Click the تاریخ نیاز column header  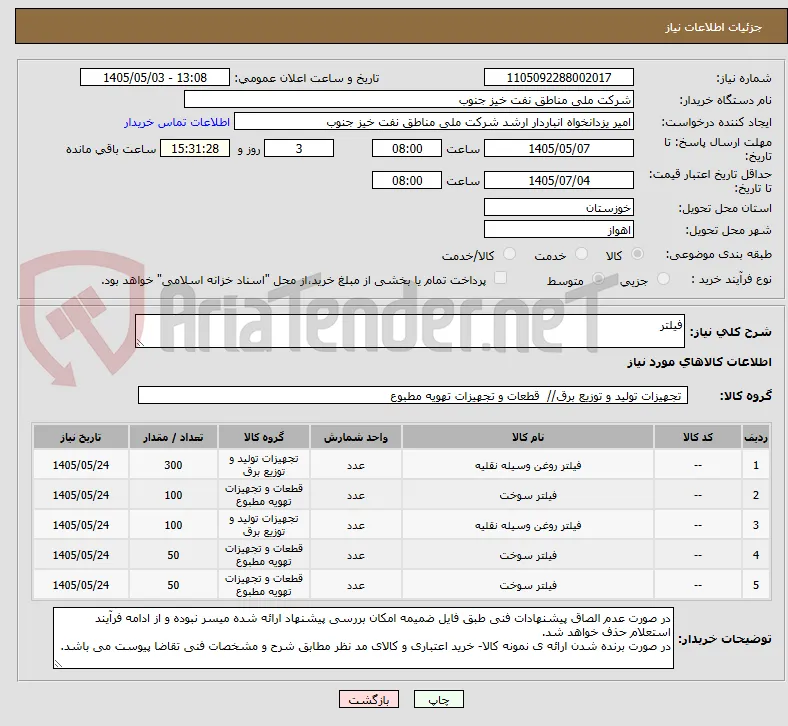click(x=81, y=437)
